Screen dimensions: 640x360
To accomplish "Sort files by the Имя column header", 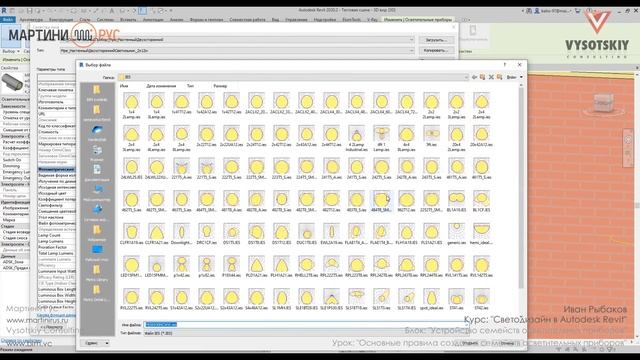I will (x=124, y=86).
